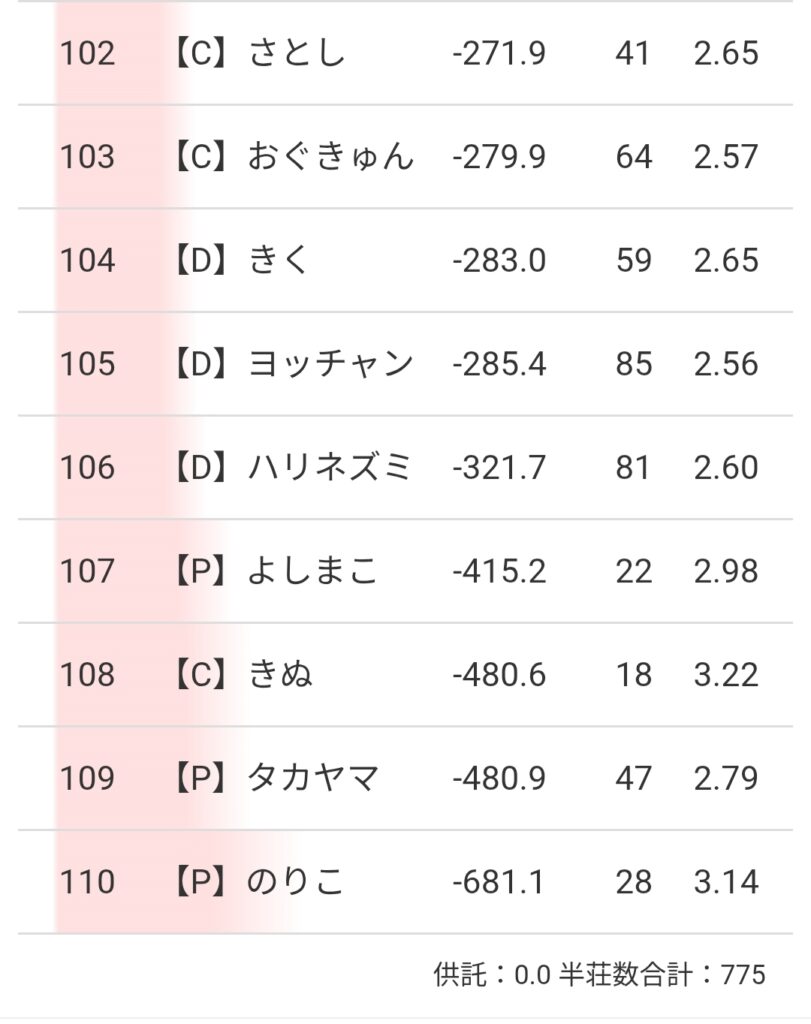Open タカヤマ player entry

click(x=313, y=778)
